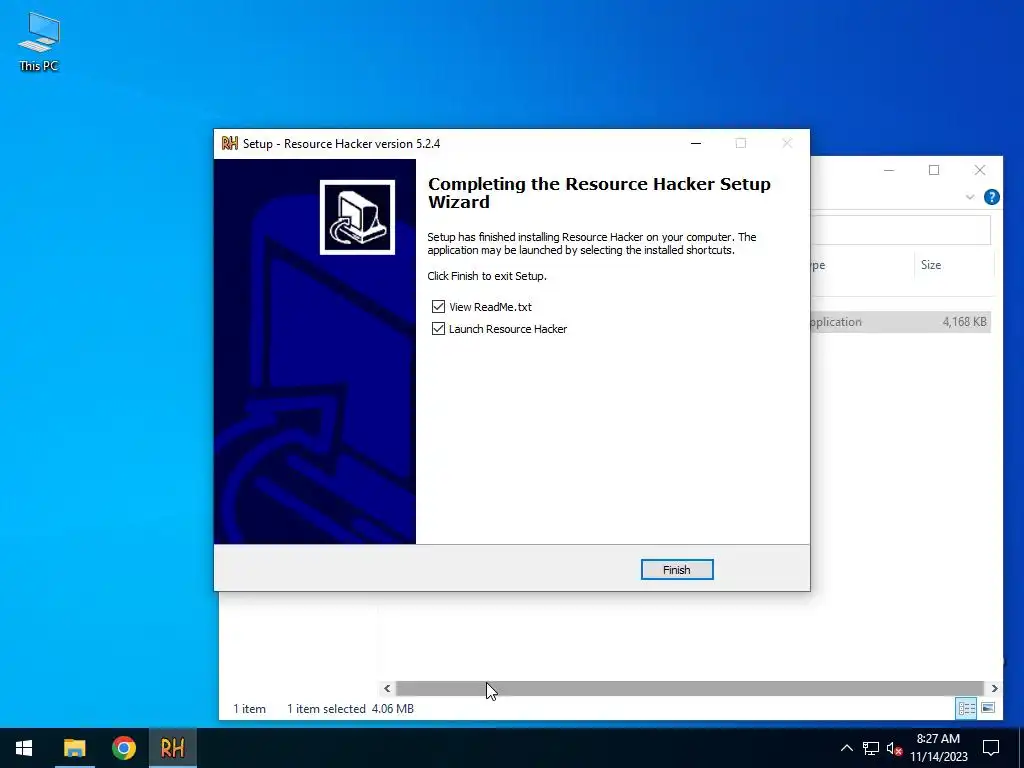The height and width of the screenshot is (768, 1024).
Task: Switch Explorer to details view icon
Action: click(x=966, y=708)
